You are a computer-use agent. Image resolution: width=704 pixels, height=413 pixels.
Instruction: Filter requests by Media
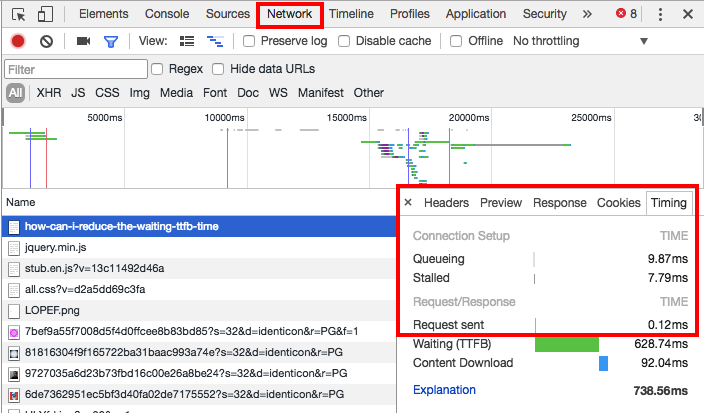click(x=176, y=93)
